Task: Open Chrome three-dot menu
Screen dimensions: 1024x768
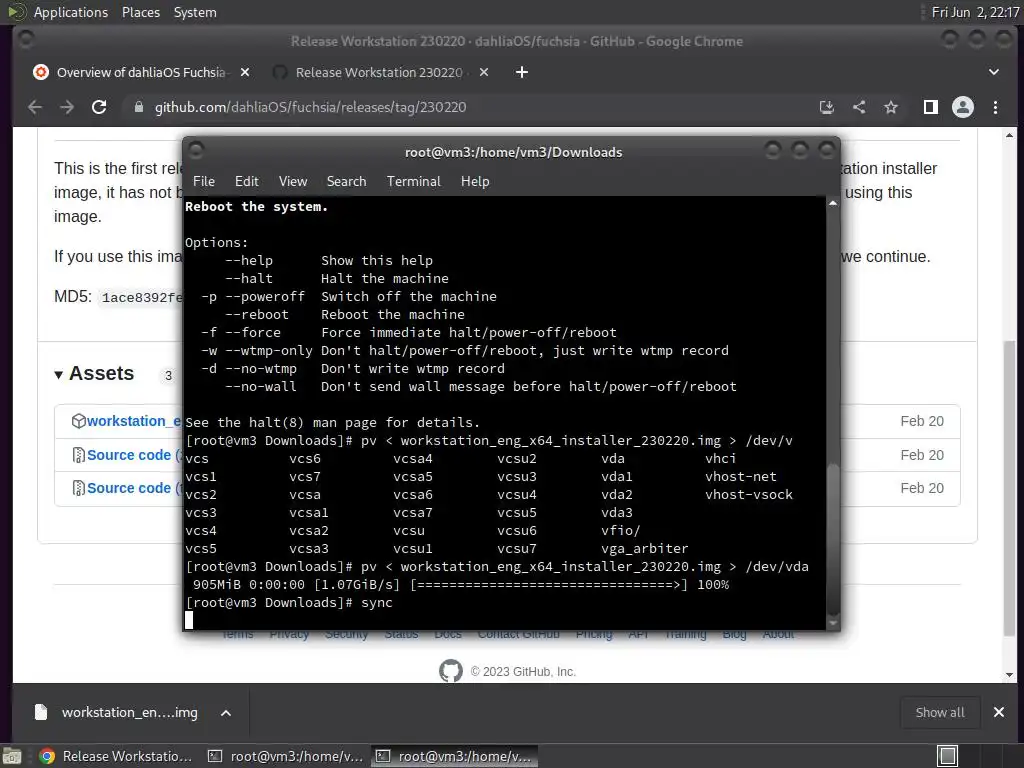Action: click(995, 107)
